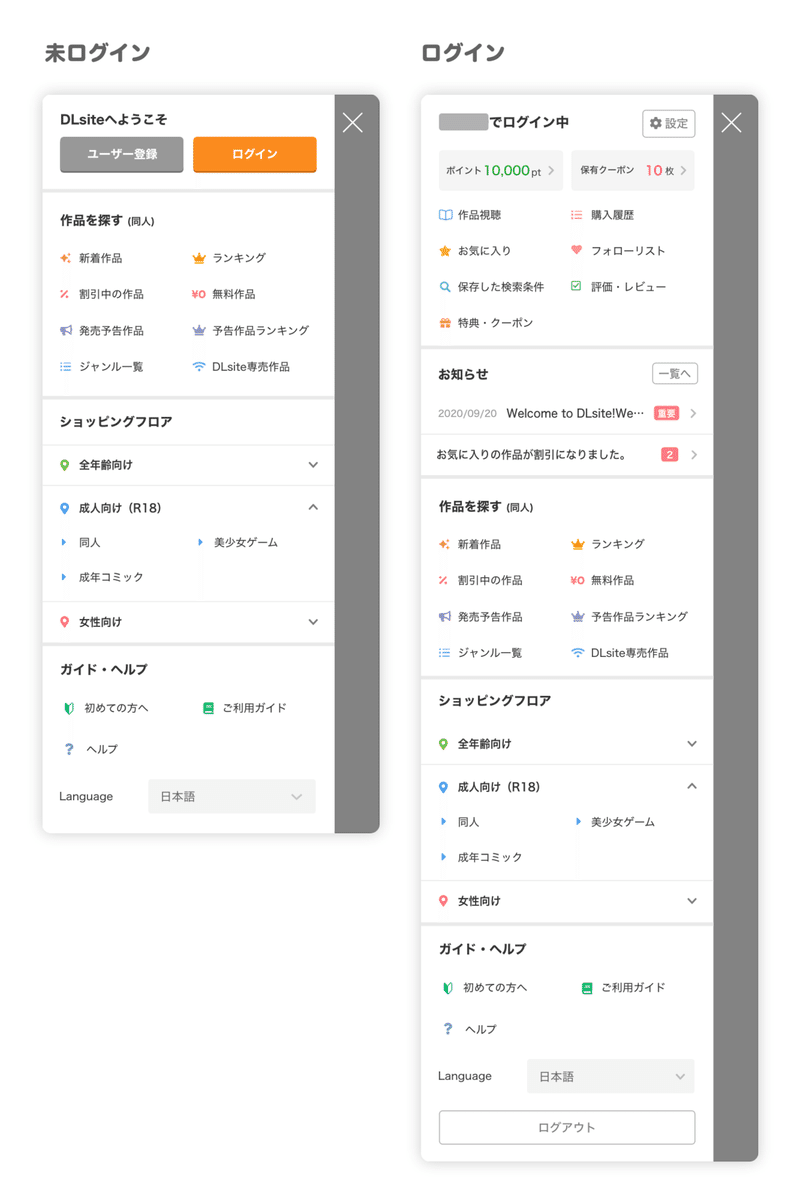Click the 評価・レビュー checkbox icon

coord(576,286)
